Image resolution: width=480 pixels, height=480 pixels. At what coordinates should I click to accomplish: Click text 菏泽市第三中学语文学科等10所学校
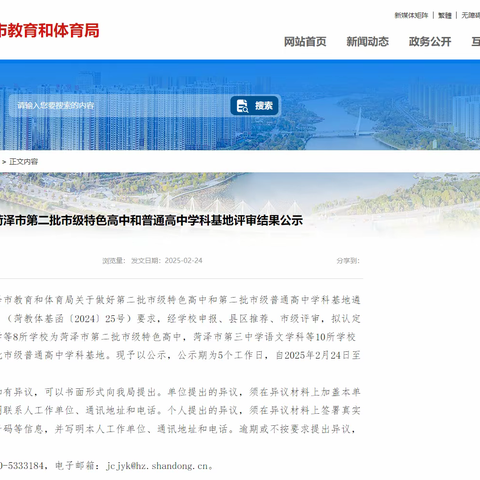[275, 337]
